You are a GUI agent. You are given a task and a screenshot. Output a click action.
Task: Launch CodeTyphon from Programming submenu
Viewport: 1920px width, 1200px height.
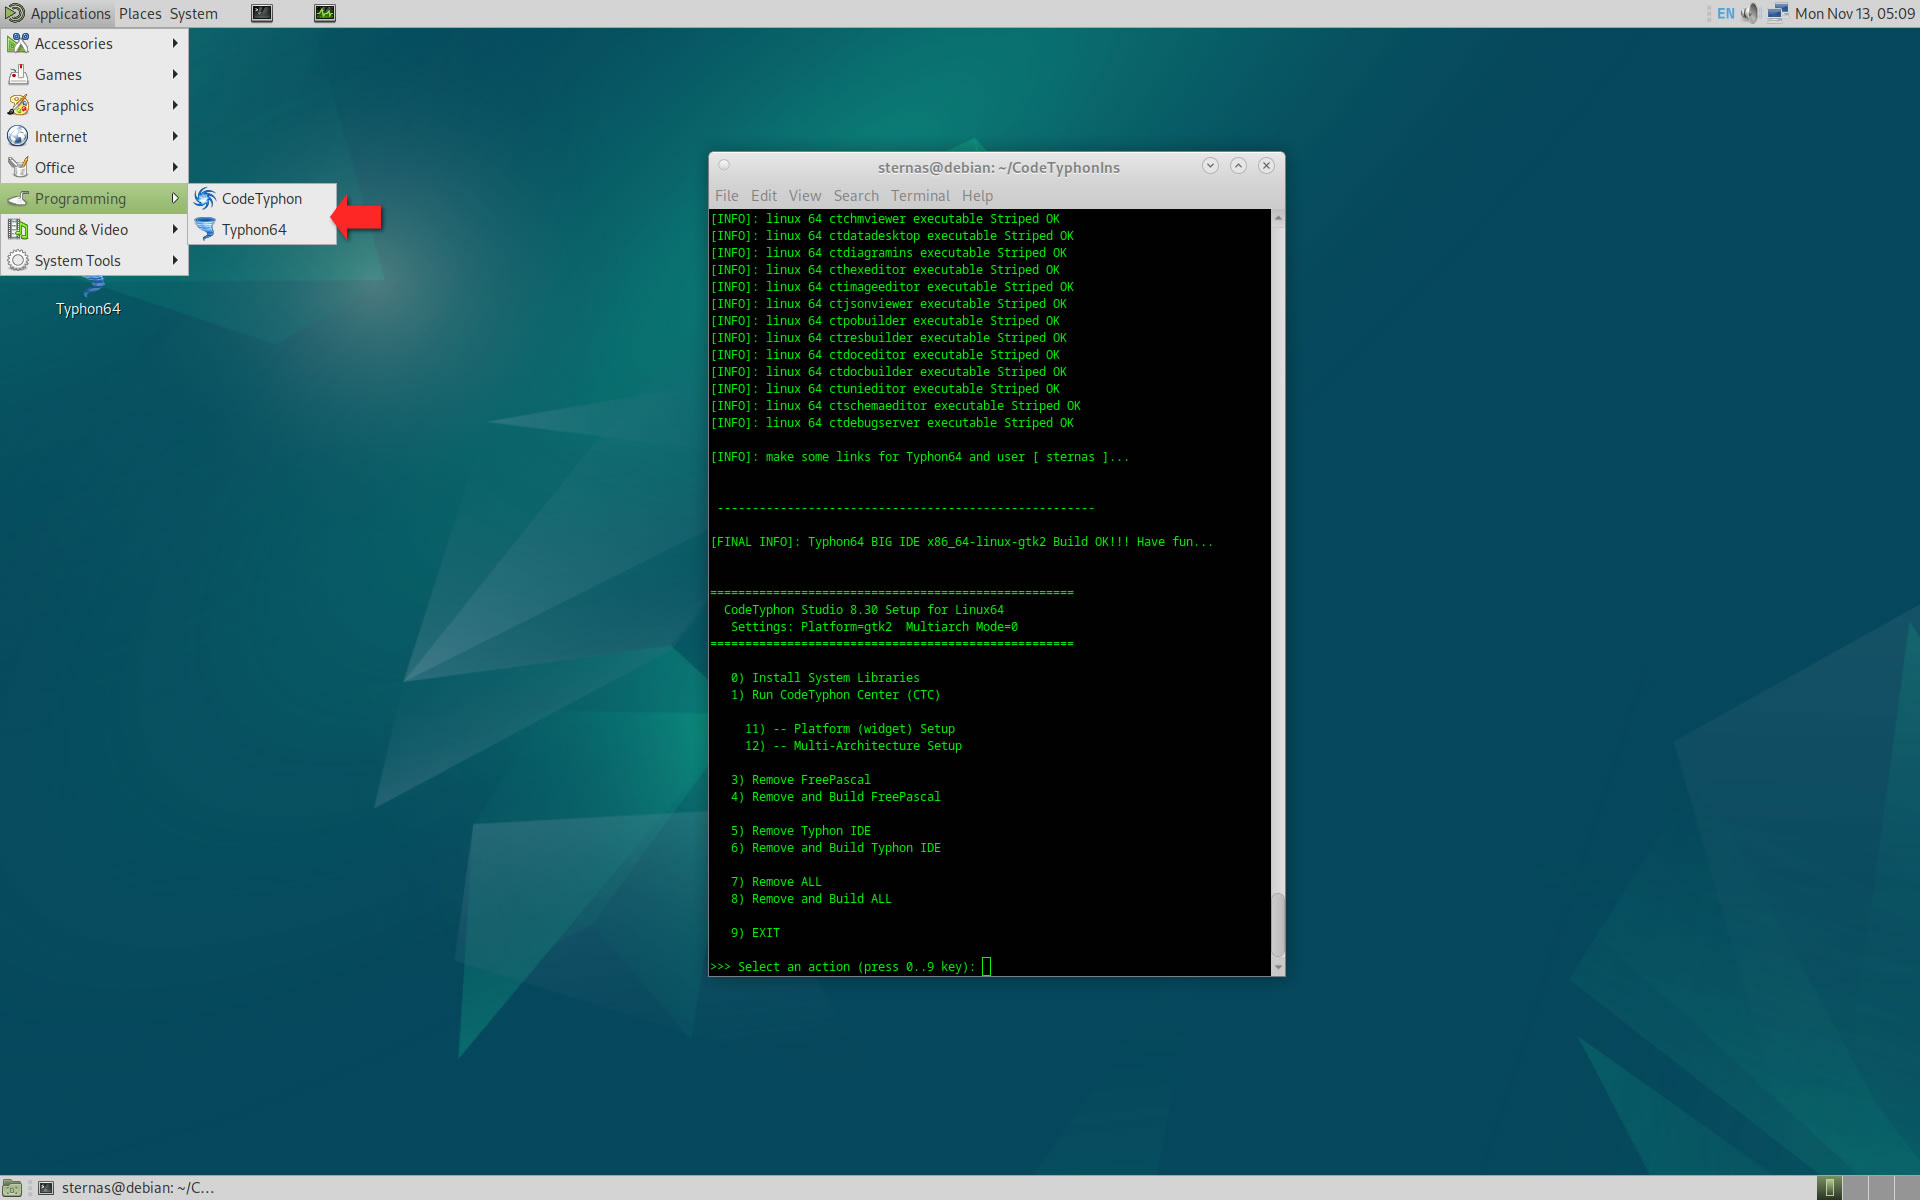click(x=263, y=199)
